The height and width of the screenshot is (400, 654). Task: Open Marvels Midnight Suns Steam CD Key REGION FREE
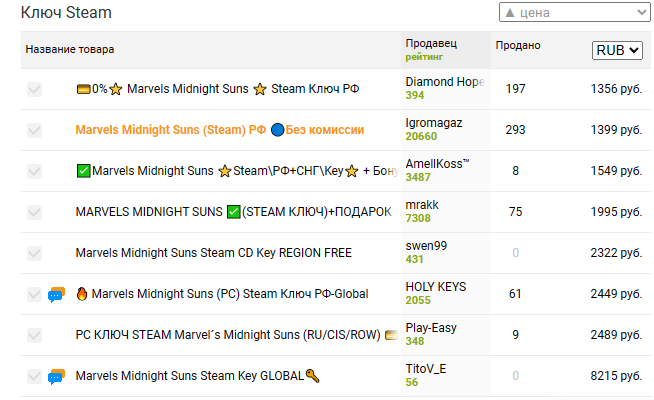point(214,253)
